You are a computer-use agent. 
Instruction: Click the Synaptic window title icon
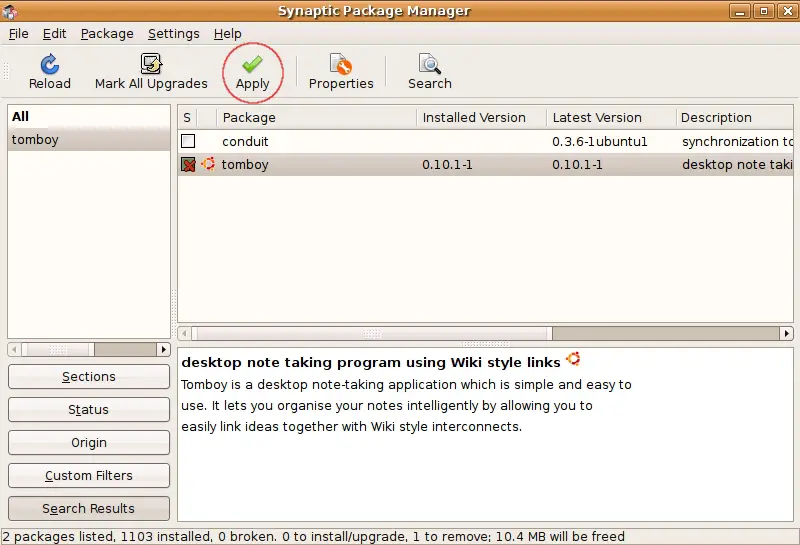(x=9, y=11)
